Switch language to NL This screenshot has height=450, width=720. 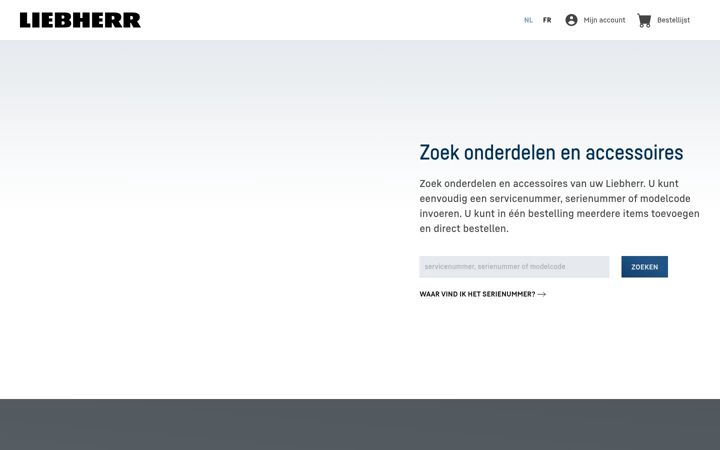pos(529,20)
